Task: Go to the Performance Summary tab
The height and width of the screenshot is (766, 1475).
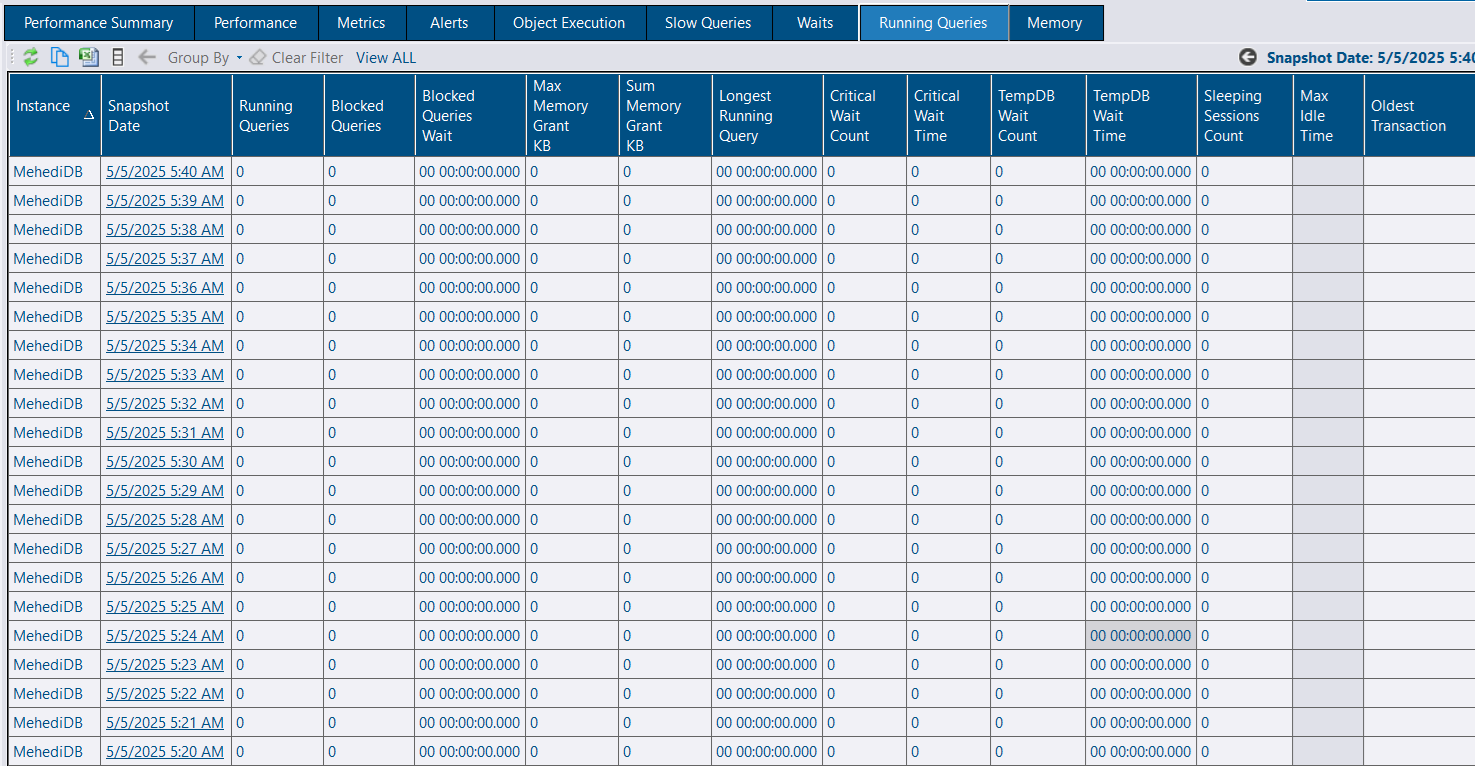Action: tap(98, 23)
